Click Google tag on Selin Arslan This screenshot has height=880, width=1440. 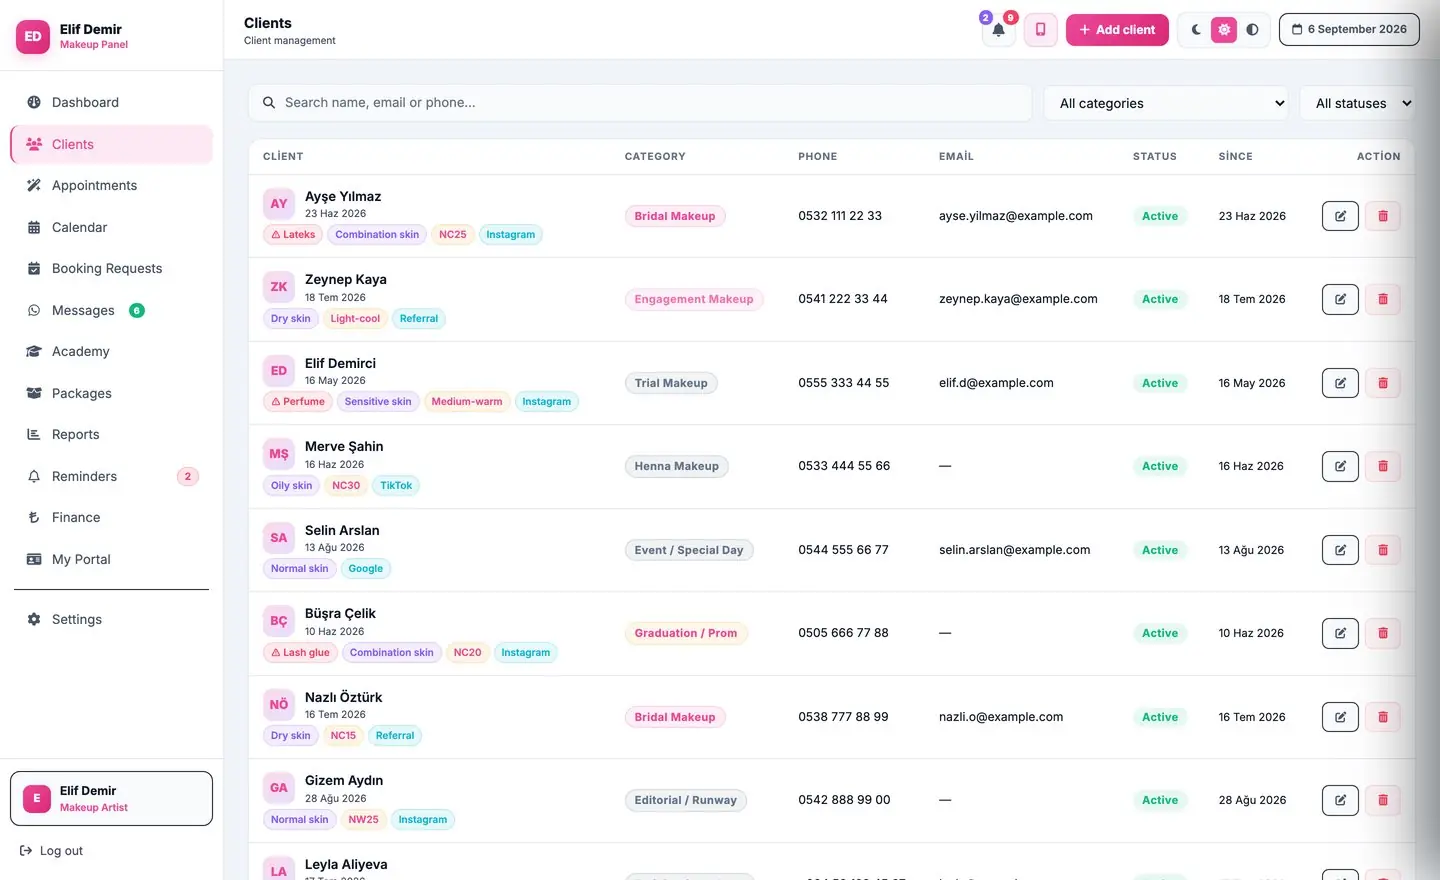click(x=366, y=569)
